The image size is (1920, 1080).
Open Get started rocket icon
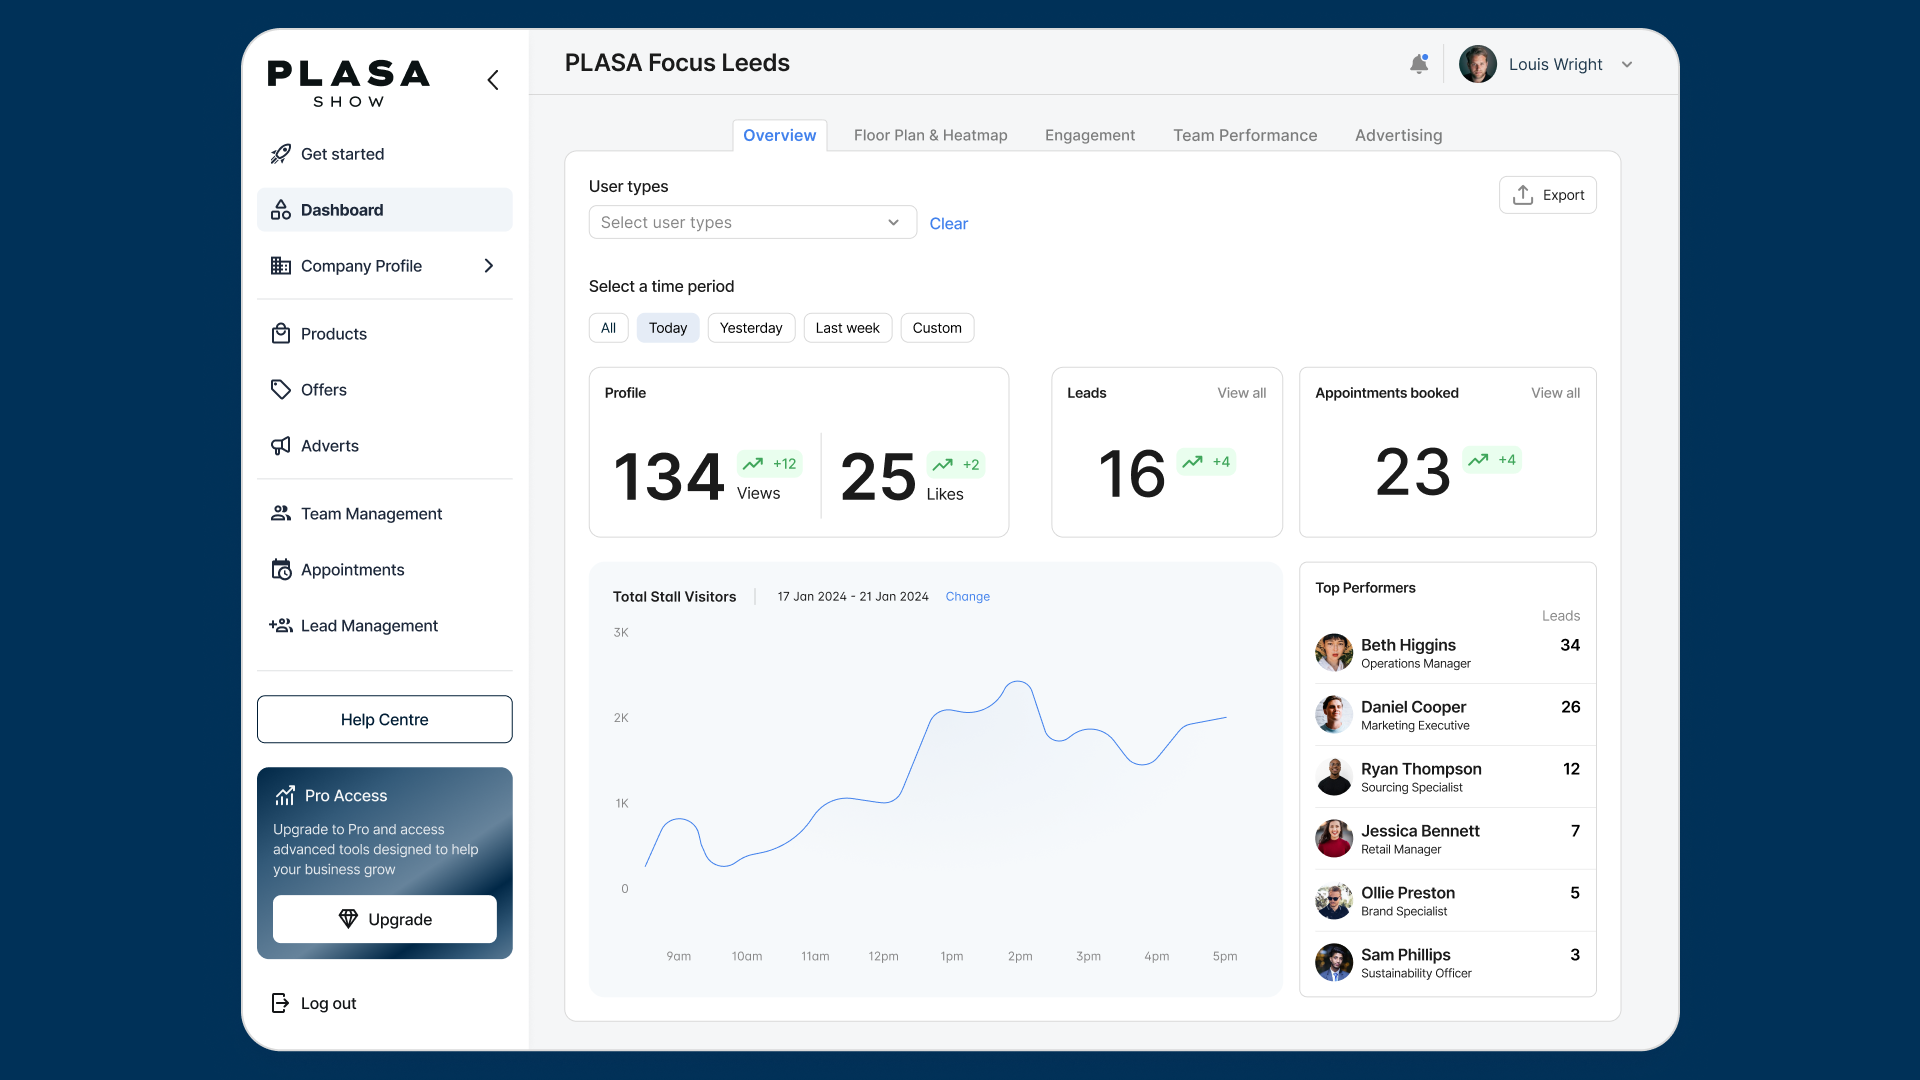[x=281, y=154]
